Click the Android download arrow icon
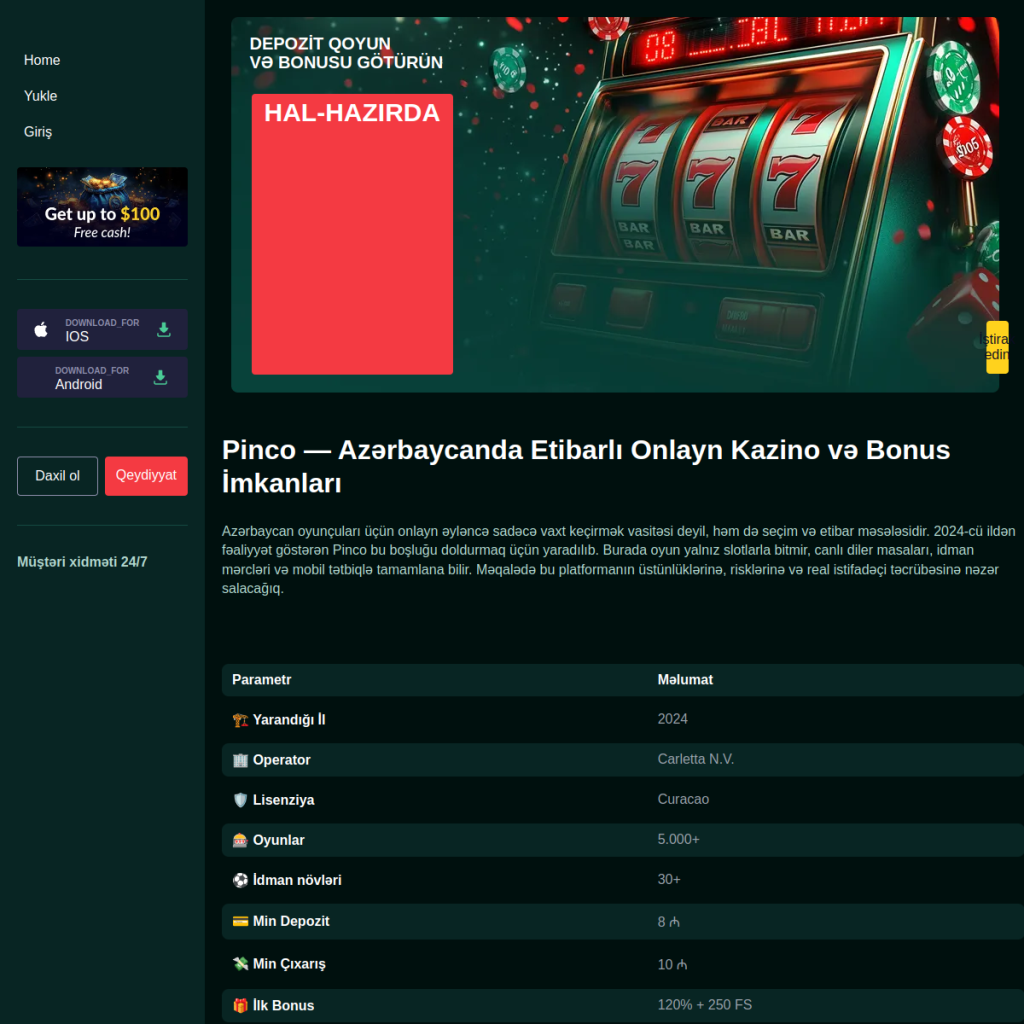The image size is (1024, 1024). coord(160,377)
